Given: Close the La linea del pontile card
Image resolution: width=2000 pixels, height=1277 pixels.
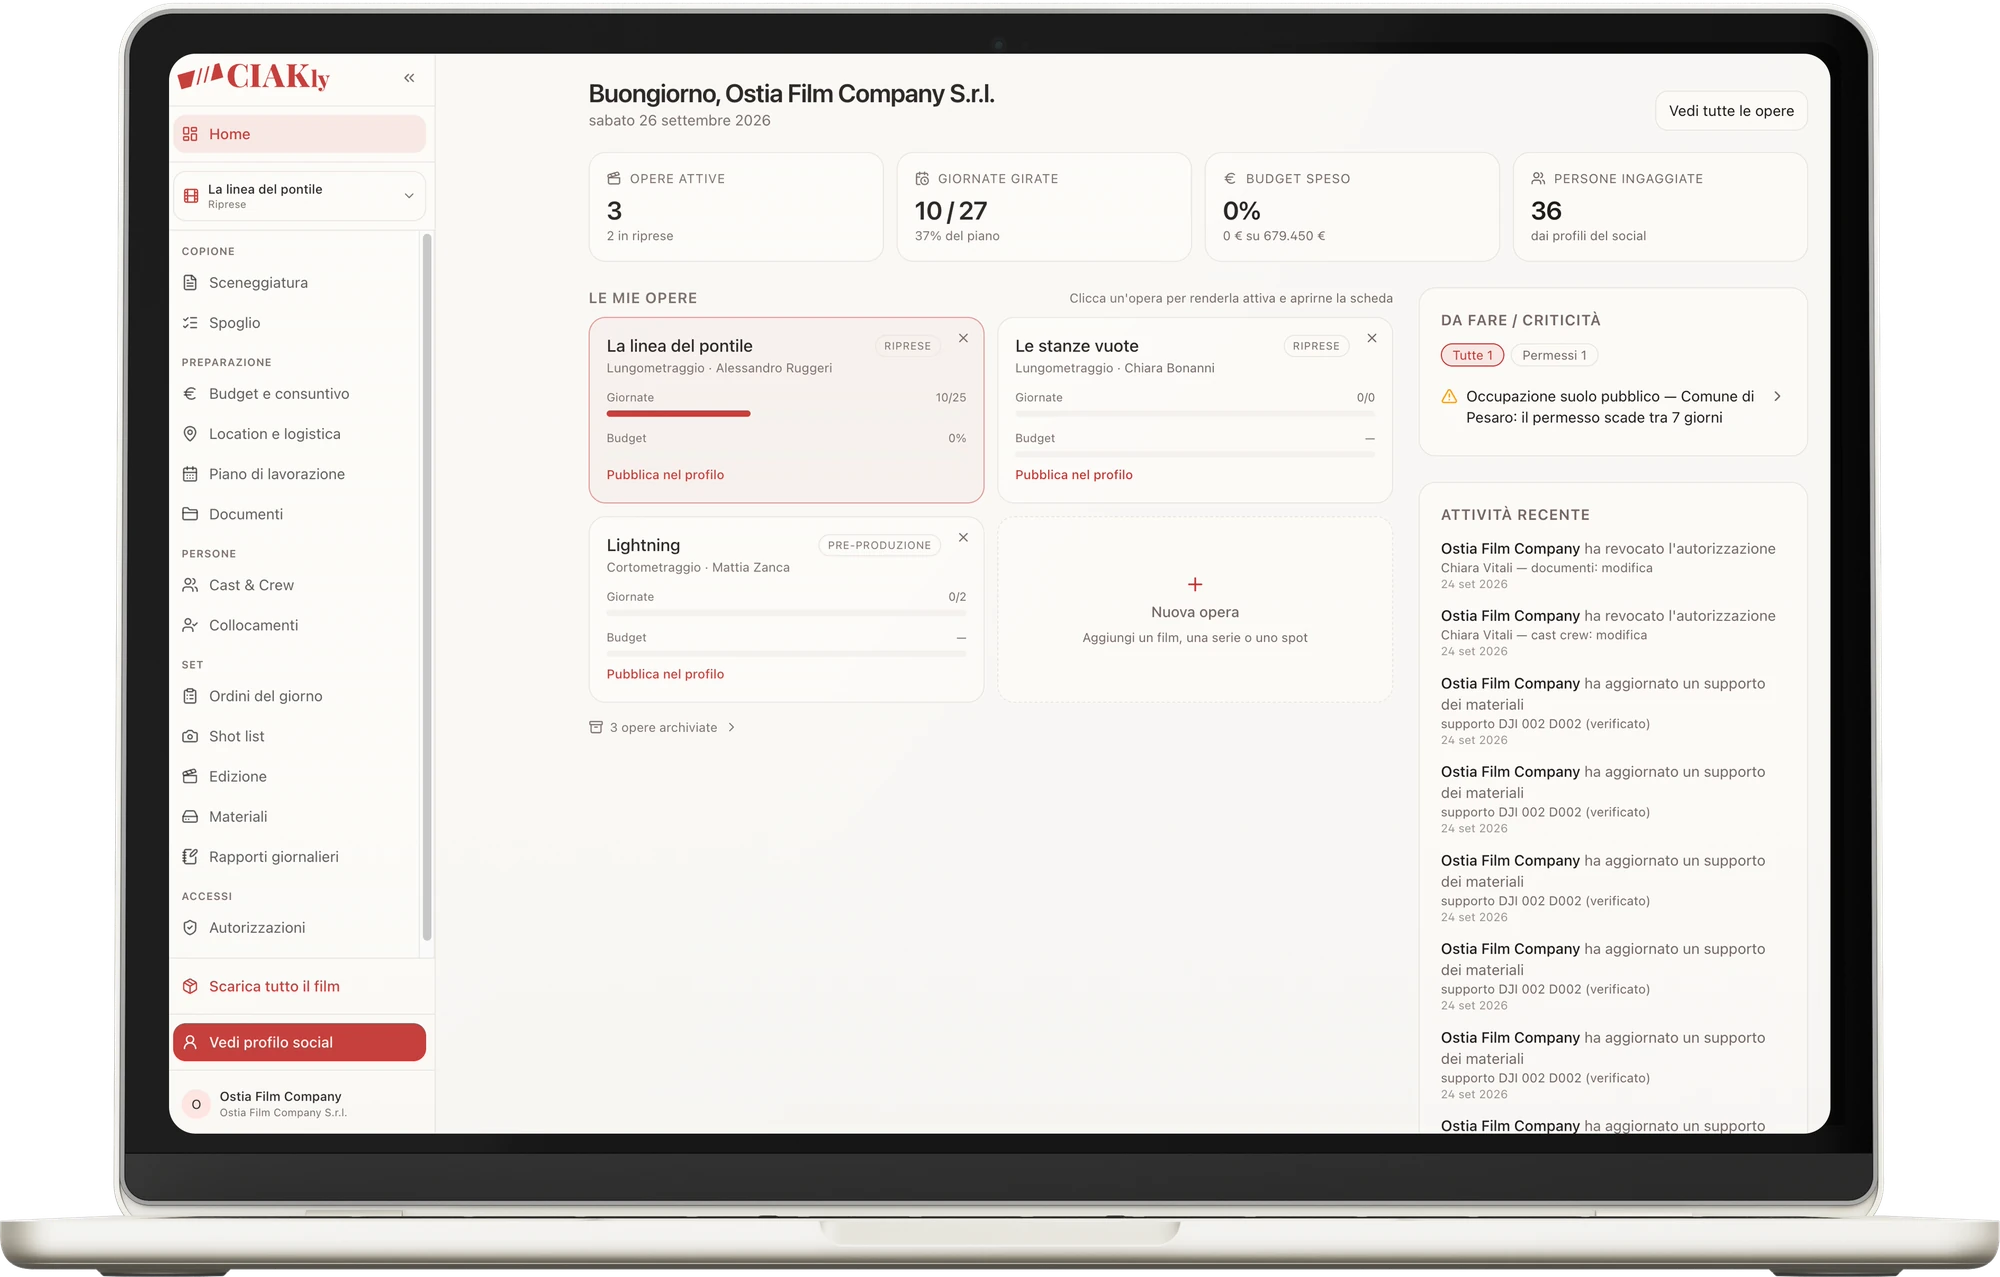Looking at the screenshot, I should click(963, 339).
